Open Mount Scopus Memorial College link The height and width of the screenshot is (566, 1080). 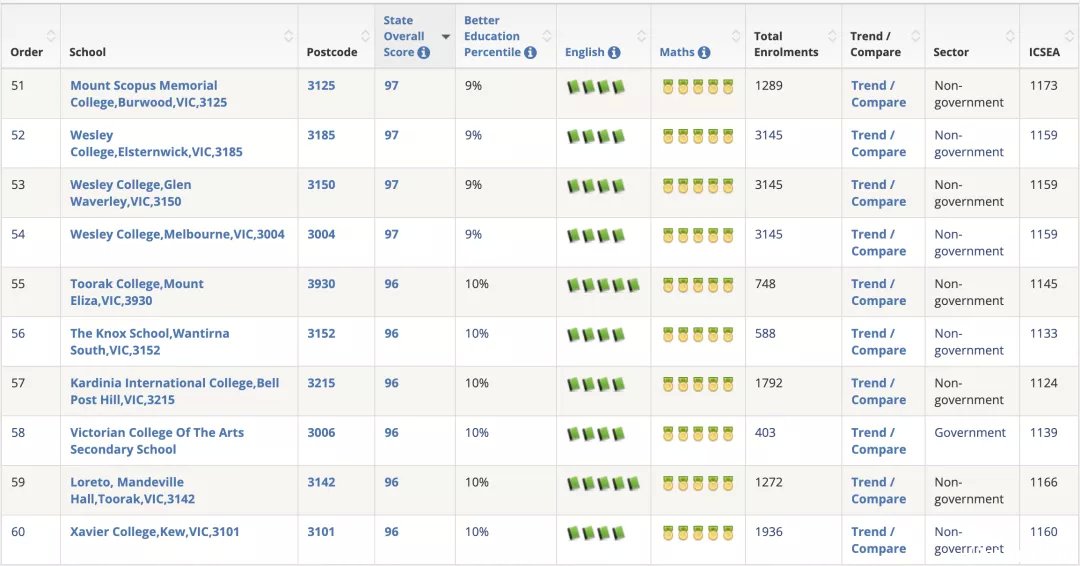tap(149, 94)
